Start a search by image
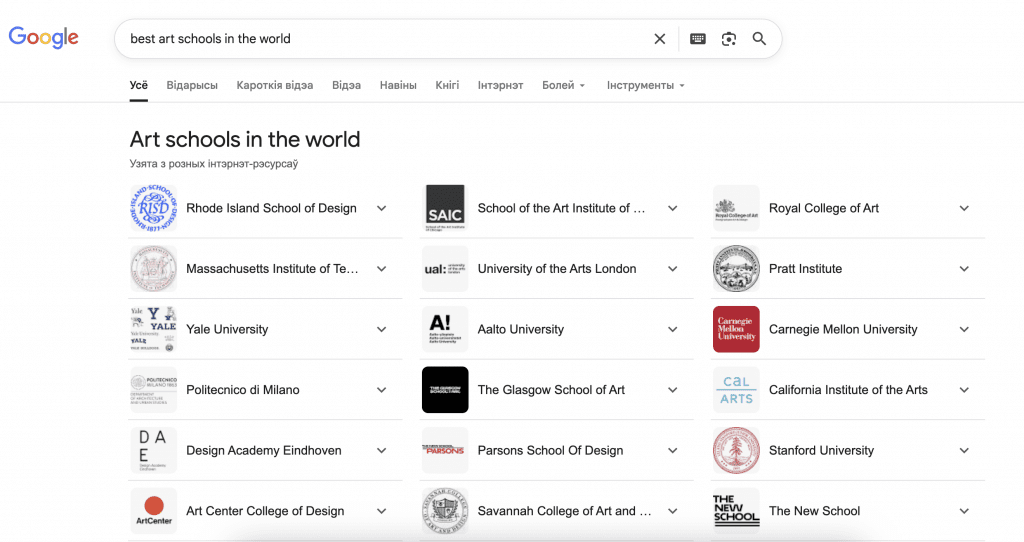The image size is (1024, 542). pyautogui.click(x=729, y=39)
